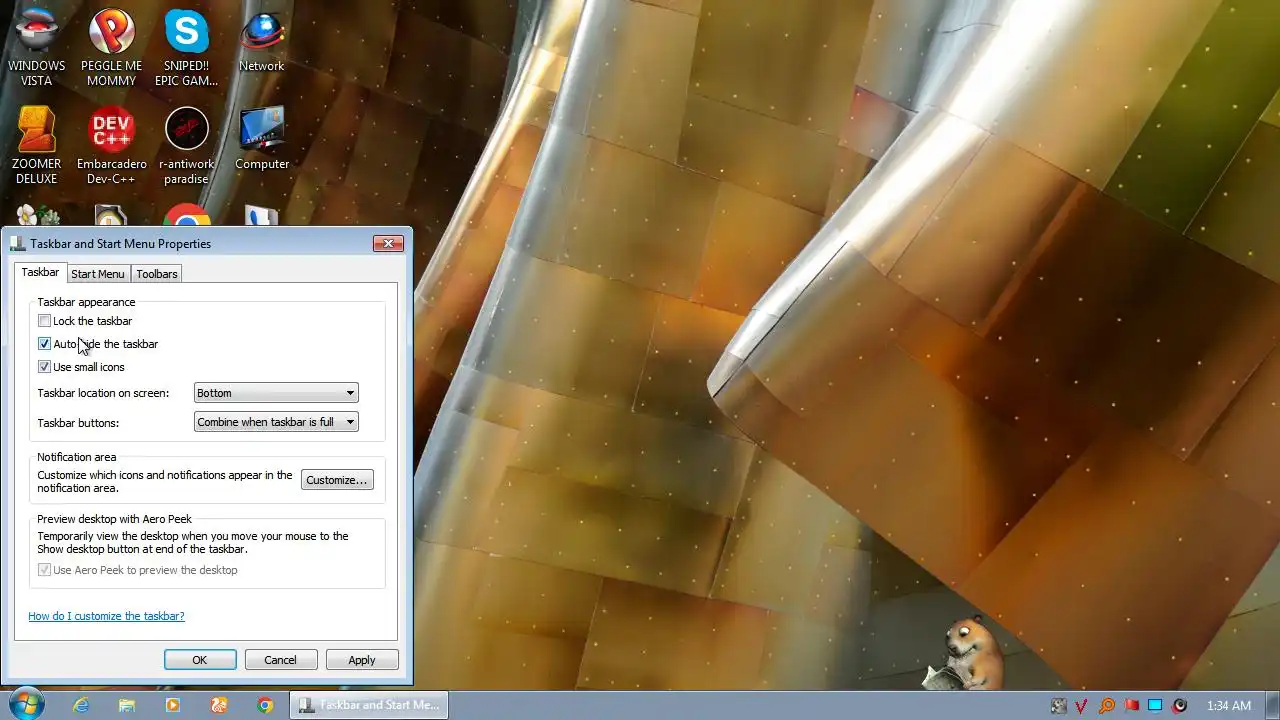This screenshot has width=1280, height=720.
Task: Open the r-antiwork paradise desktop icon
Action: click(187, 146)
